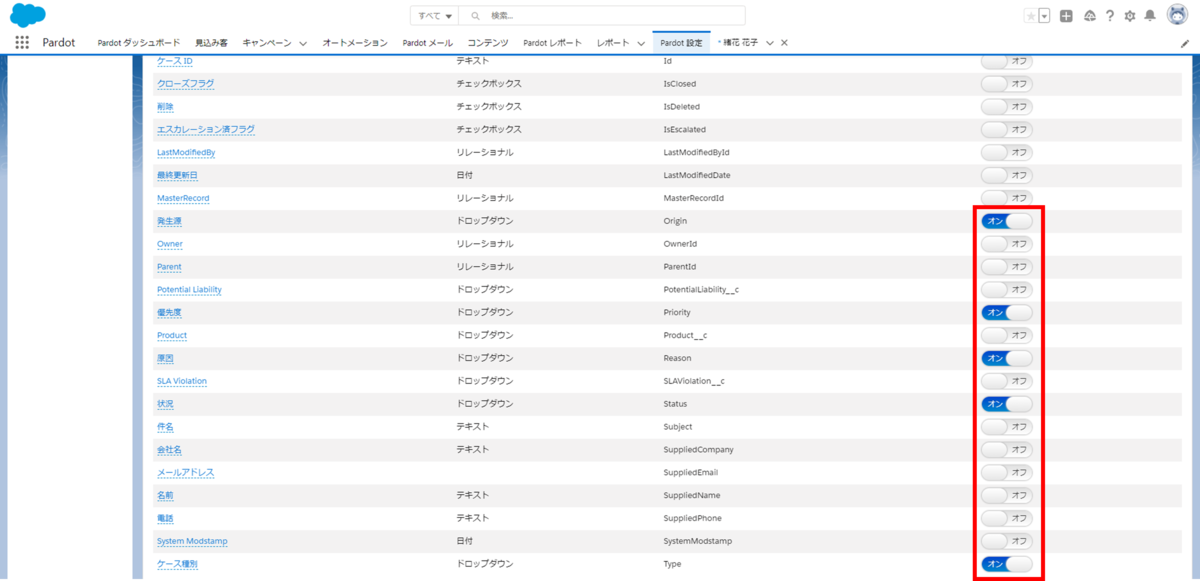The image size is (1200, 581).
Task: Turn on the Owner toggle
Action: (x=1006, y=244)
